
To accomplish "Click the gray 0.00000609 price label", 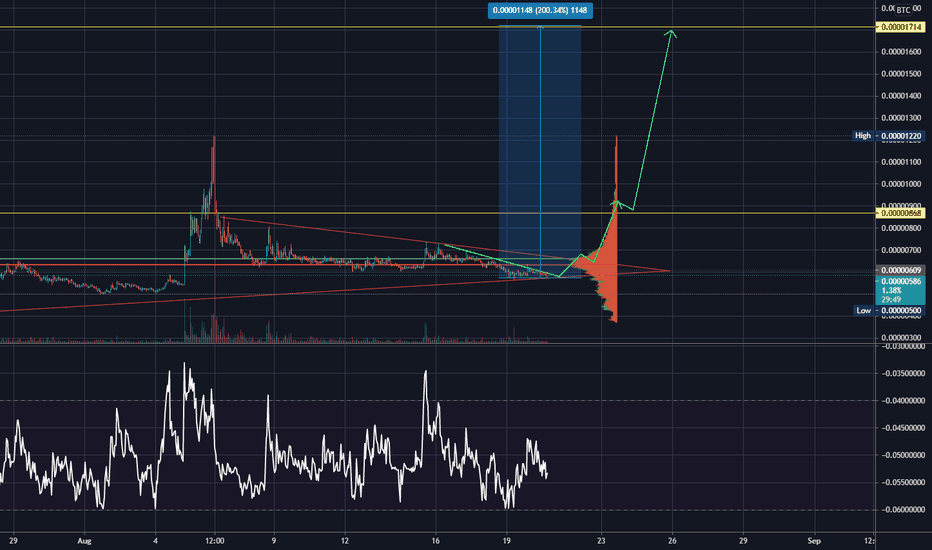I will 900,270.
